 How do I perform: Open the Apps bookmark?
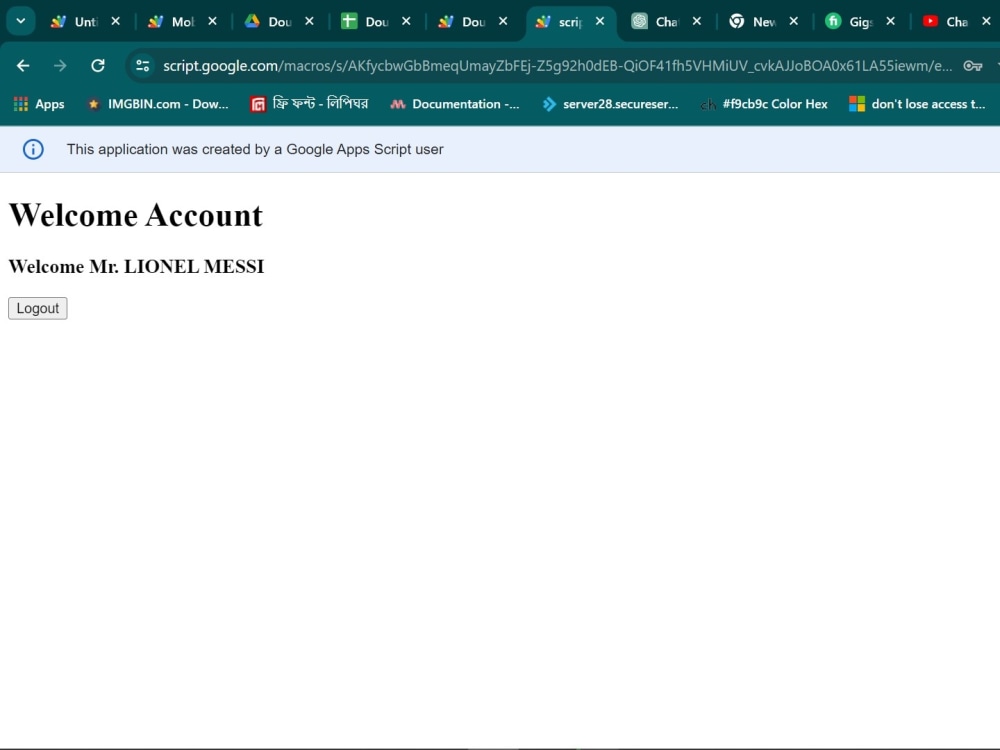click(39, 104)
